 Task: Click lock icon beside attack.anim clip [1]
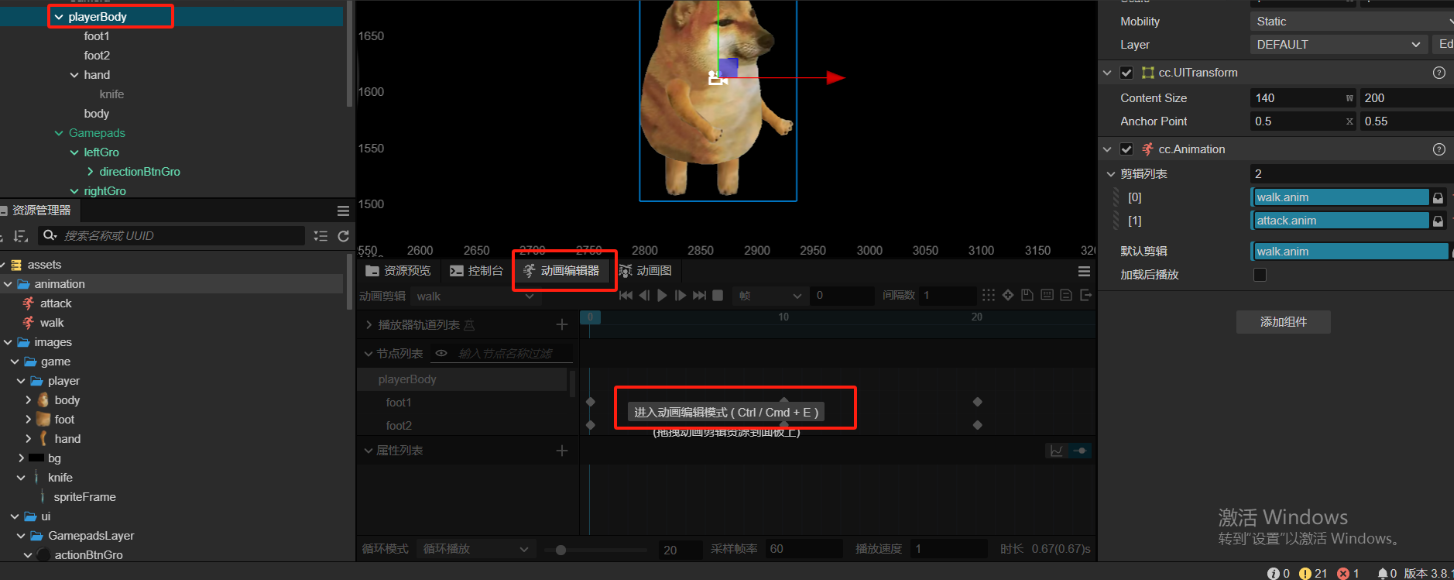(x=1438, y=221)
